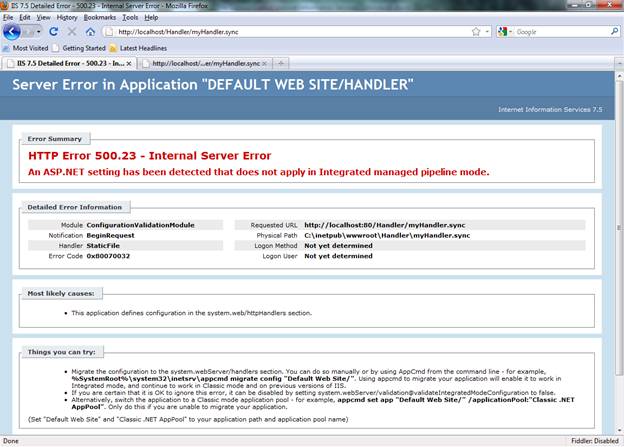Click the physical path C:\inetpub\wwwroot\Handler\myHandler.sync
The height and width of the screenshot is (447, 624).
tap(387, 236)
